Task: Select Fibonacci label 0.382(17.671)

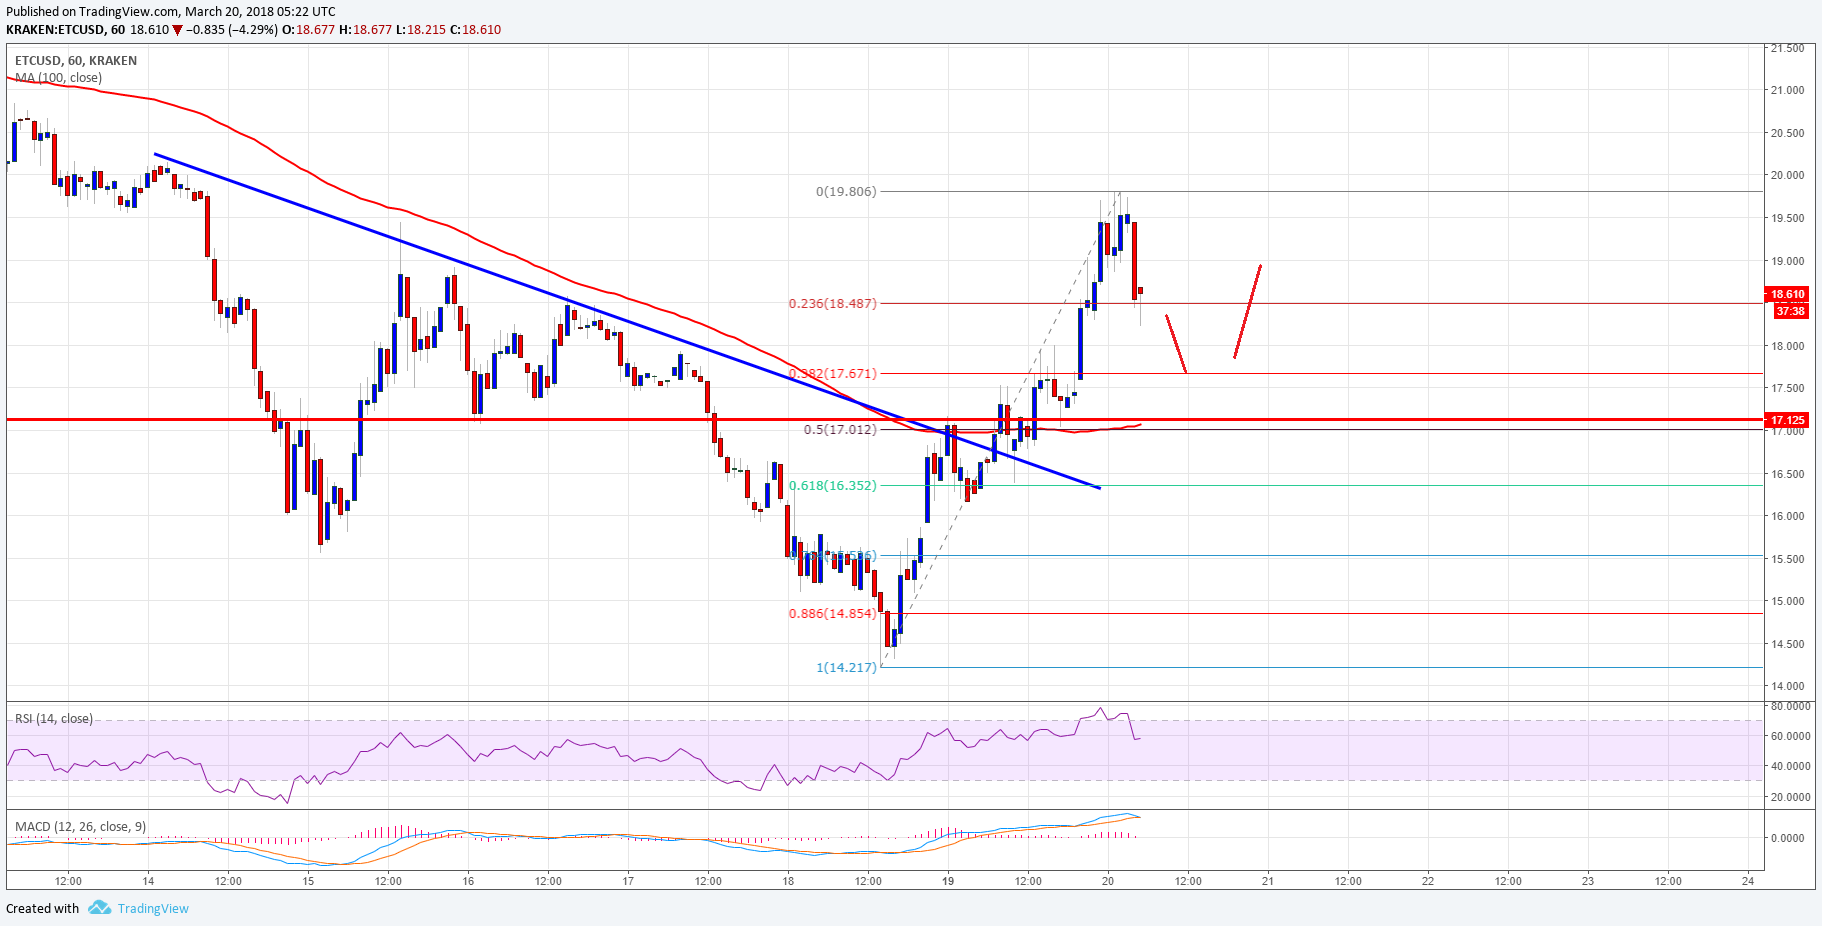Action: point(832,373)
